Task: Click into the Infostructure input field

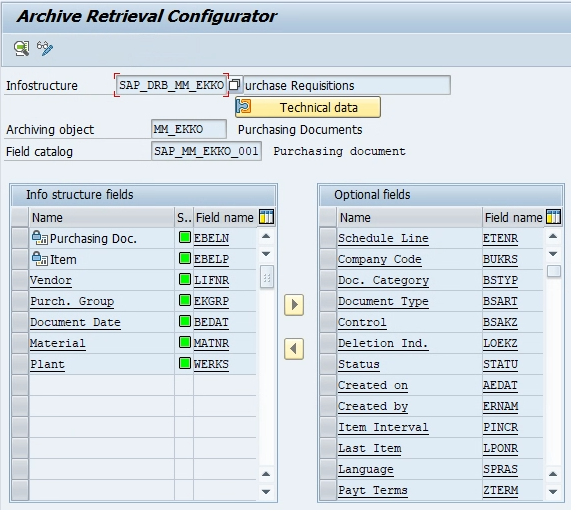Action: (171, 85)
